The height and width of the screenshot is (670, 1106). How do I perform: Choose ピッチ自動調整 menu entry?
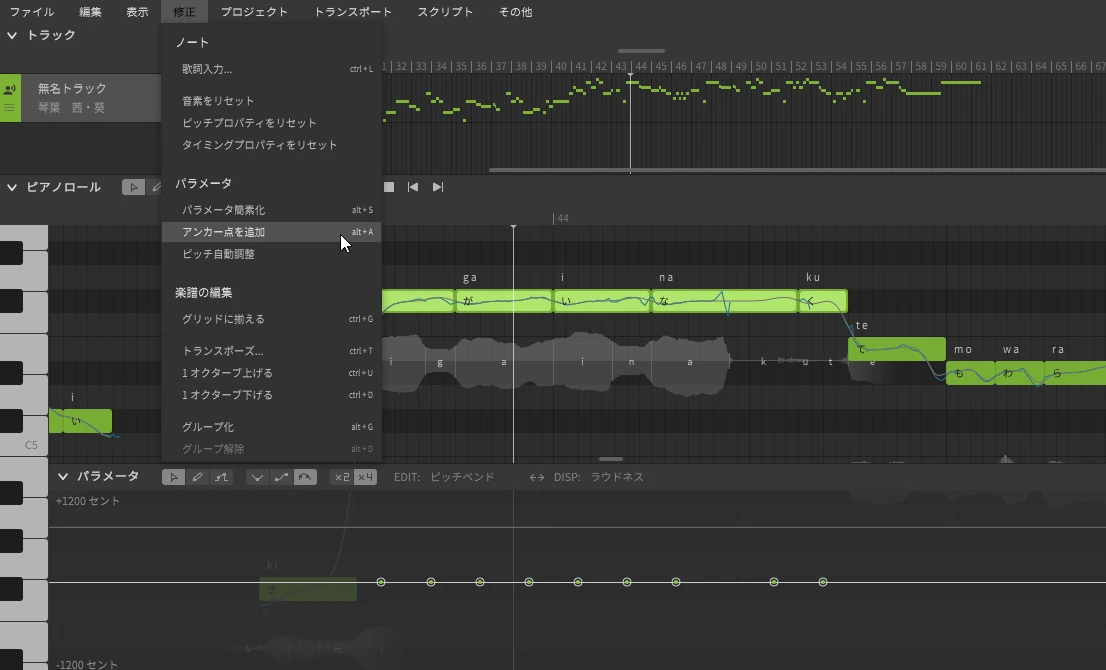[272, 254]
